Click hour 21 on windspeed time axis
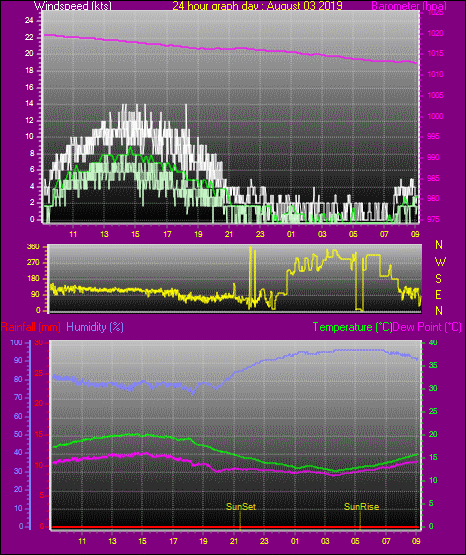The height and width of the screenshot is (555, 466). (229, 234)
